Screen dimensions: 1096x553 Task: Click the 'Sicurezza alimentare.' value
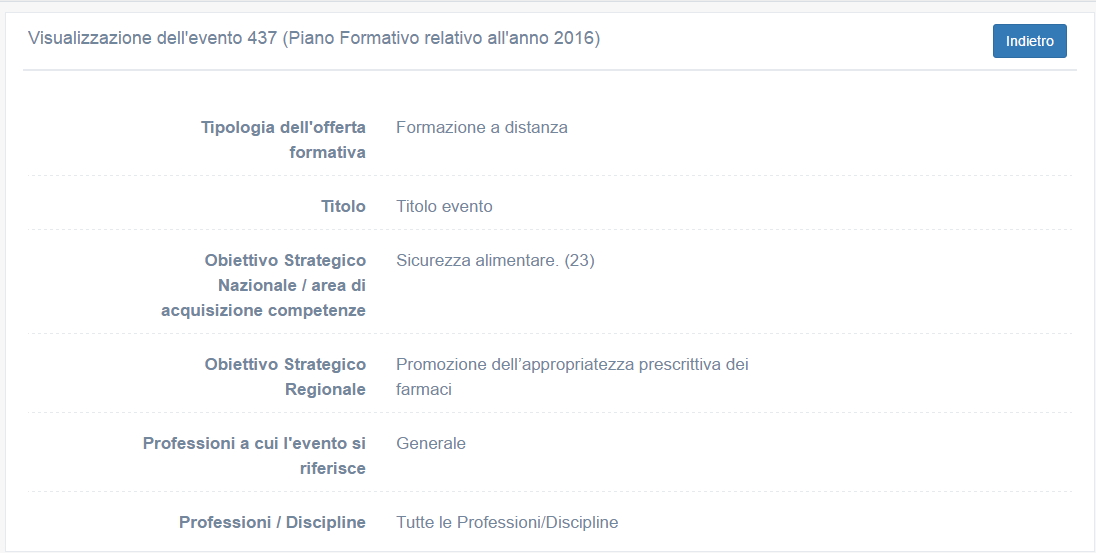[477, 260]
